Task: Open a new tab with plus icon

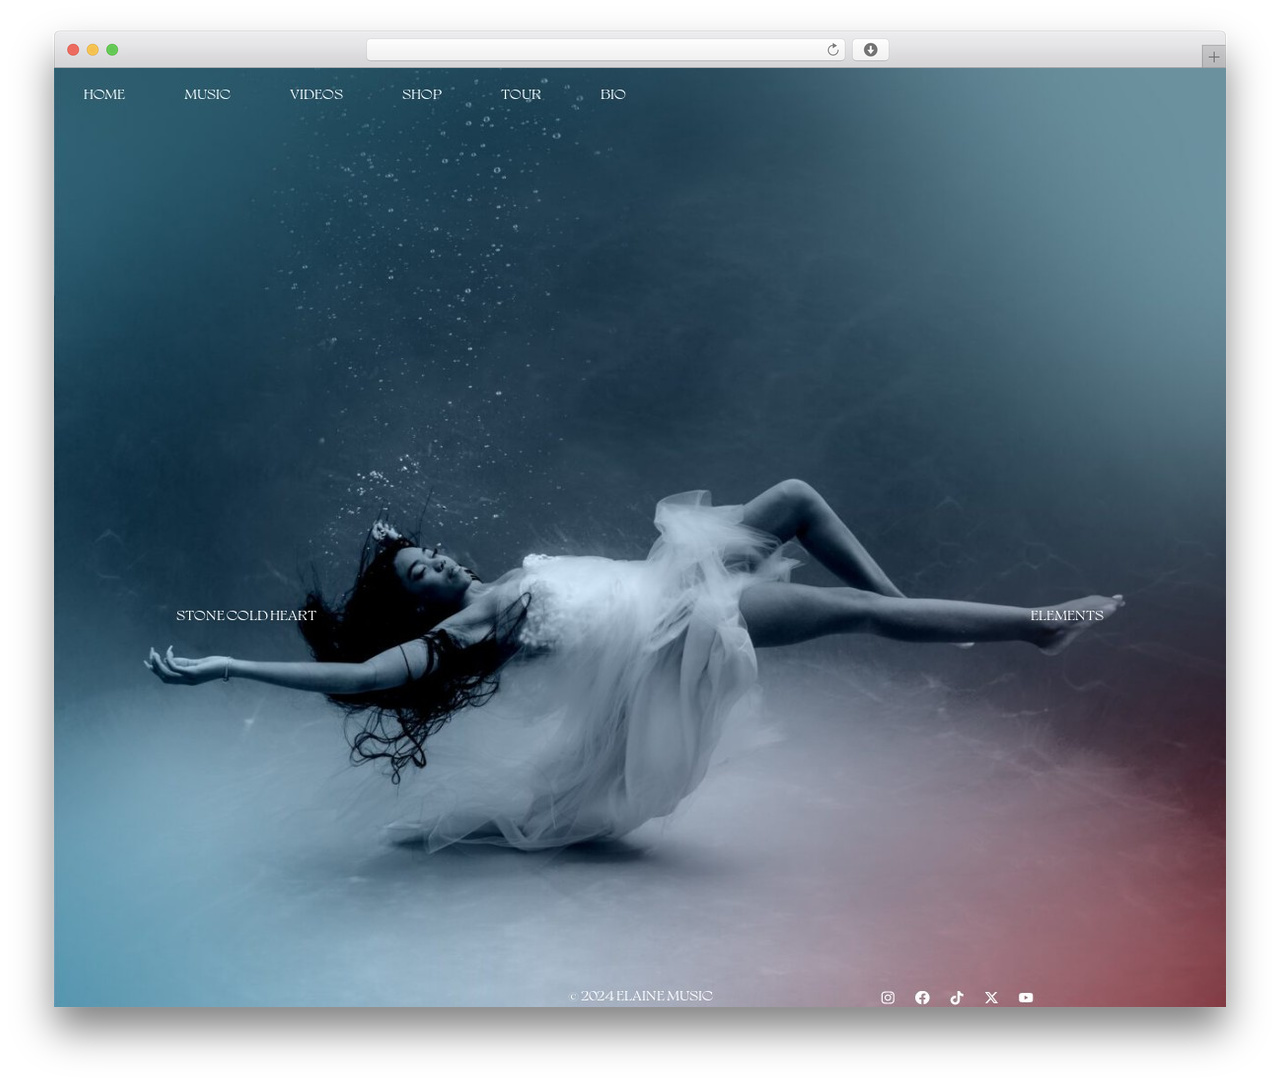Action: pos(1213,57)
